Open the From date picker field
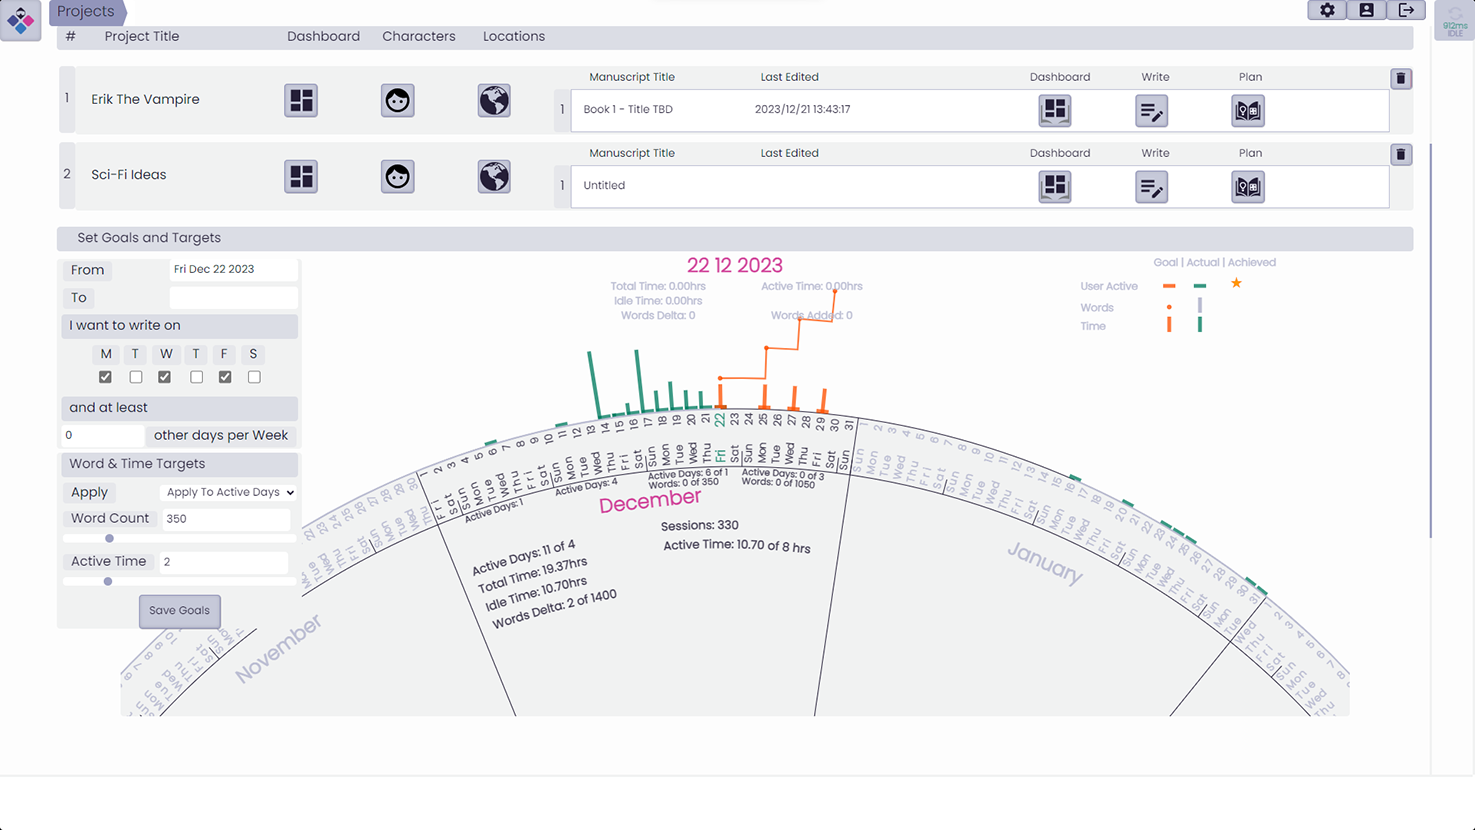This screenshot has width=1475, height=830. pyautogui.click(x=232, y=269)
